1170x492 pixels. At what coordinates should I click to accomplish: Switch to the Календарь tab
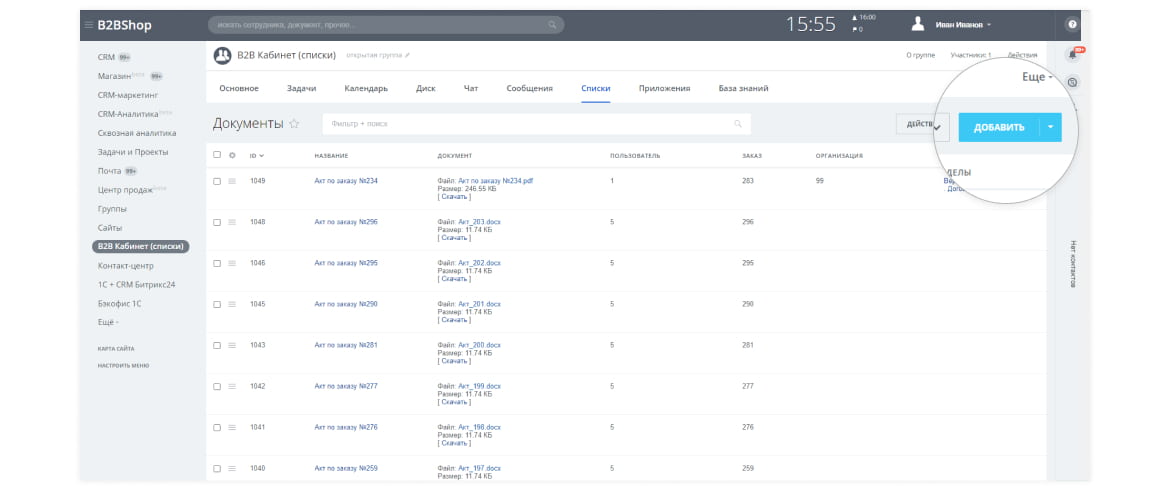click(x=366, y=88)
